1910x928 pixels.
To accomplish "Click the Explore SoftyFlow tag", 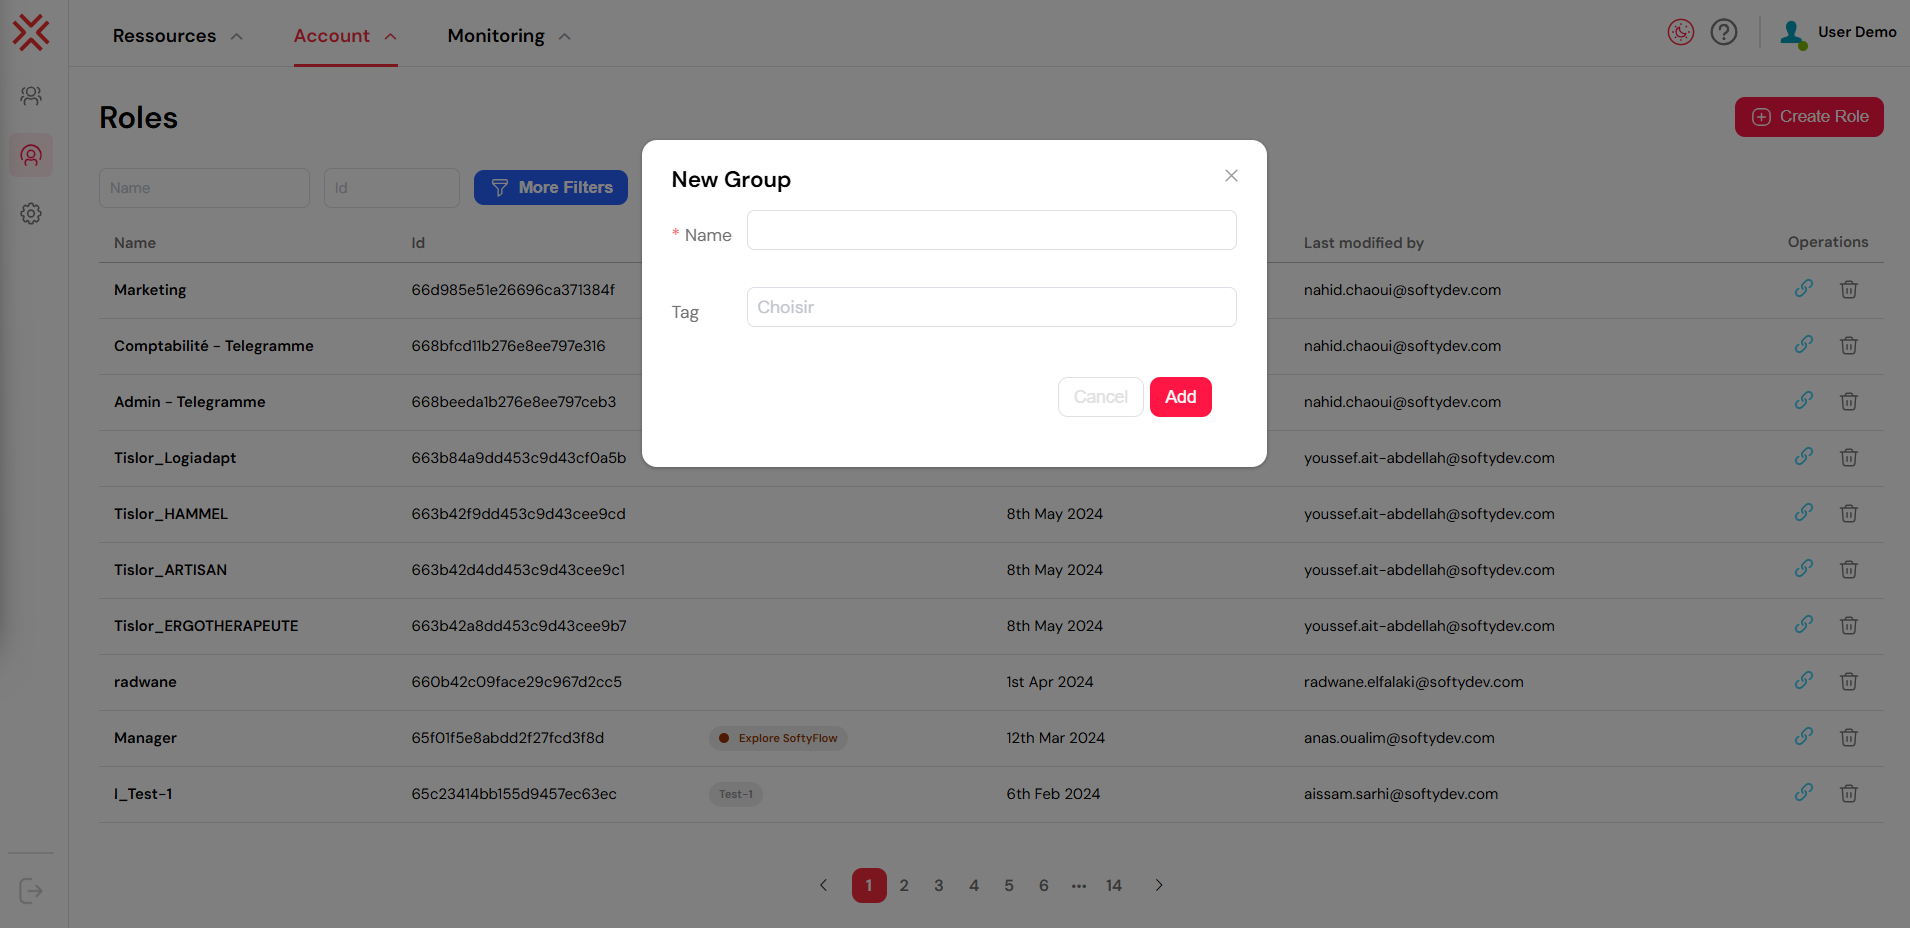I will point(778,738).
